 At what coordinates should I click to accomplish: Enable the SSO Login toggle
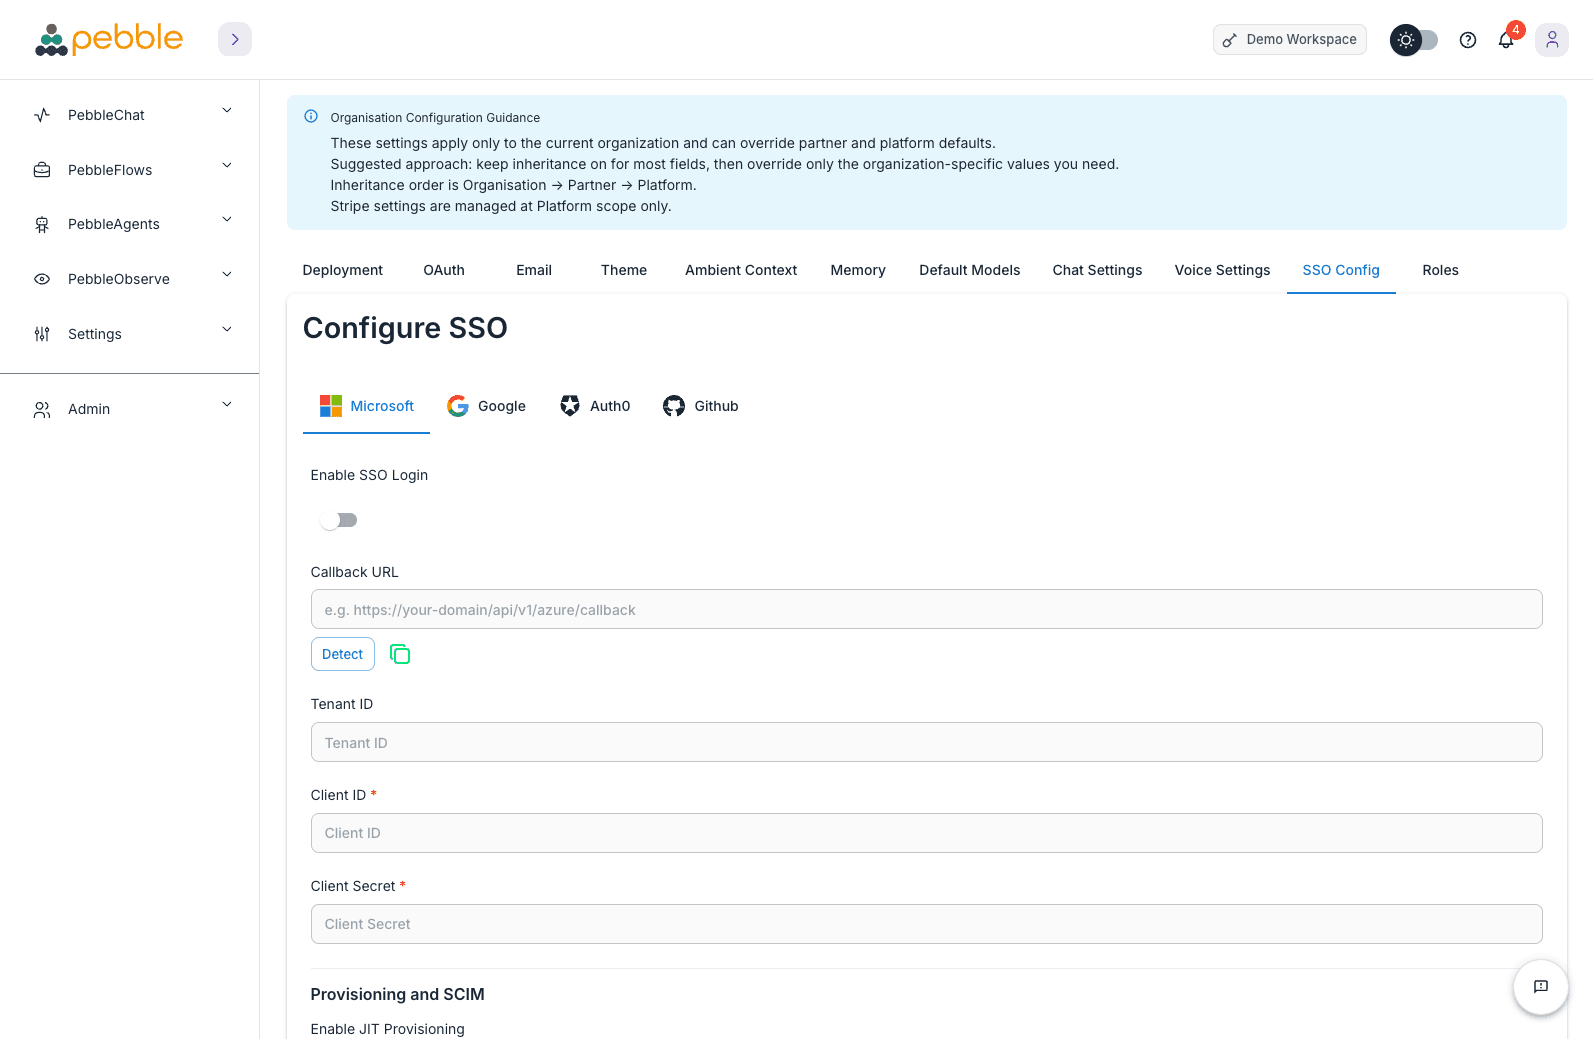[339, 520]
